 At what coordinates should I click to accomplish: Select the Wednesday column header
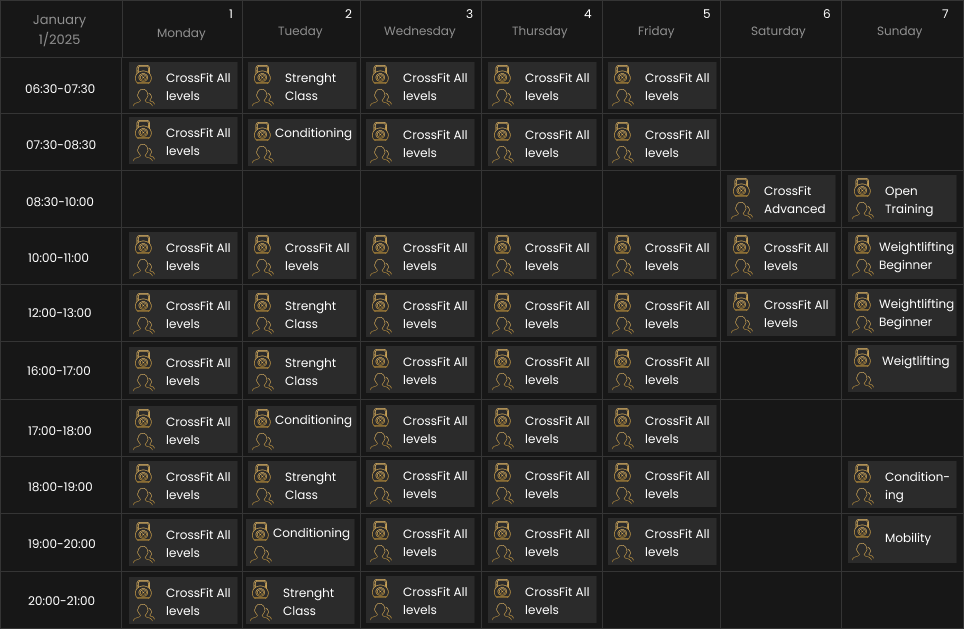coord(420,31)
